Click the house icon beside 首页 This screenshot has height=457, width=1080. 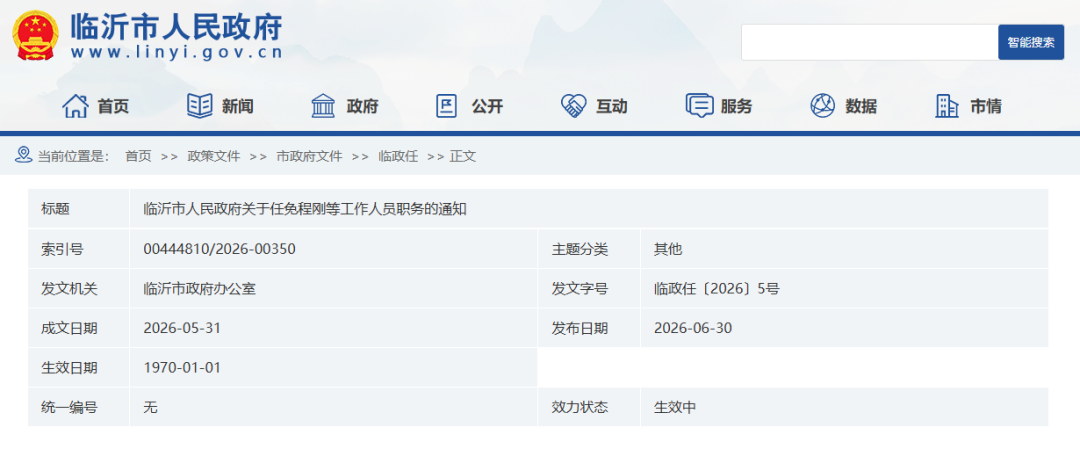point(75,106)
